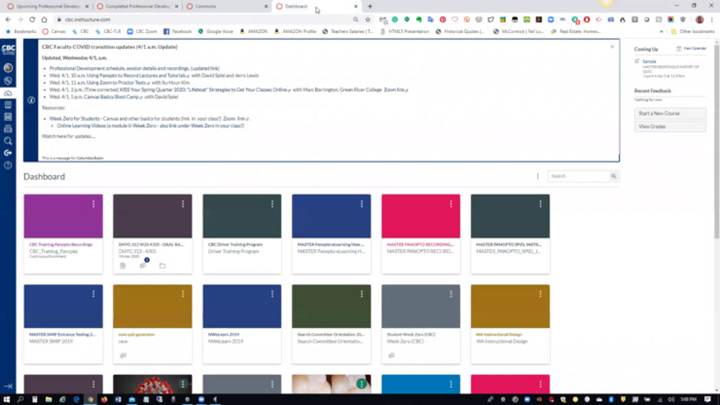
Task: Click the dashboard search magnifier button
Action: (x=613, y=176)
